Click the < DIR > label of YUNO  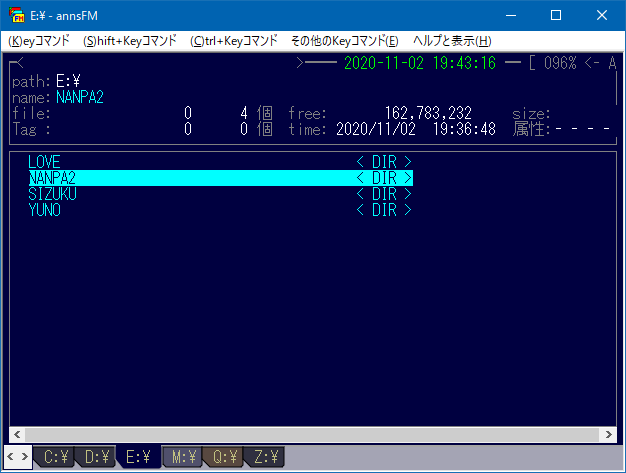tap(384, 210)
